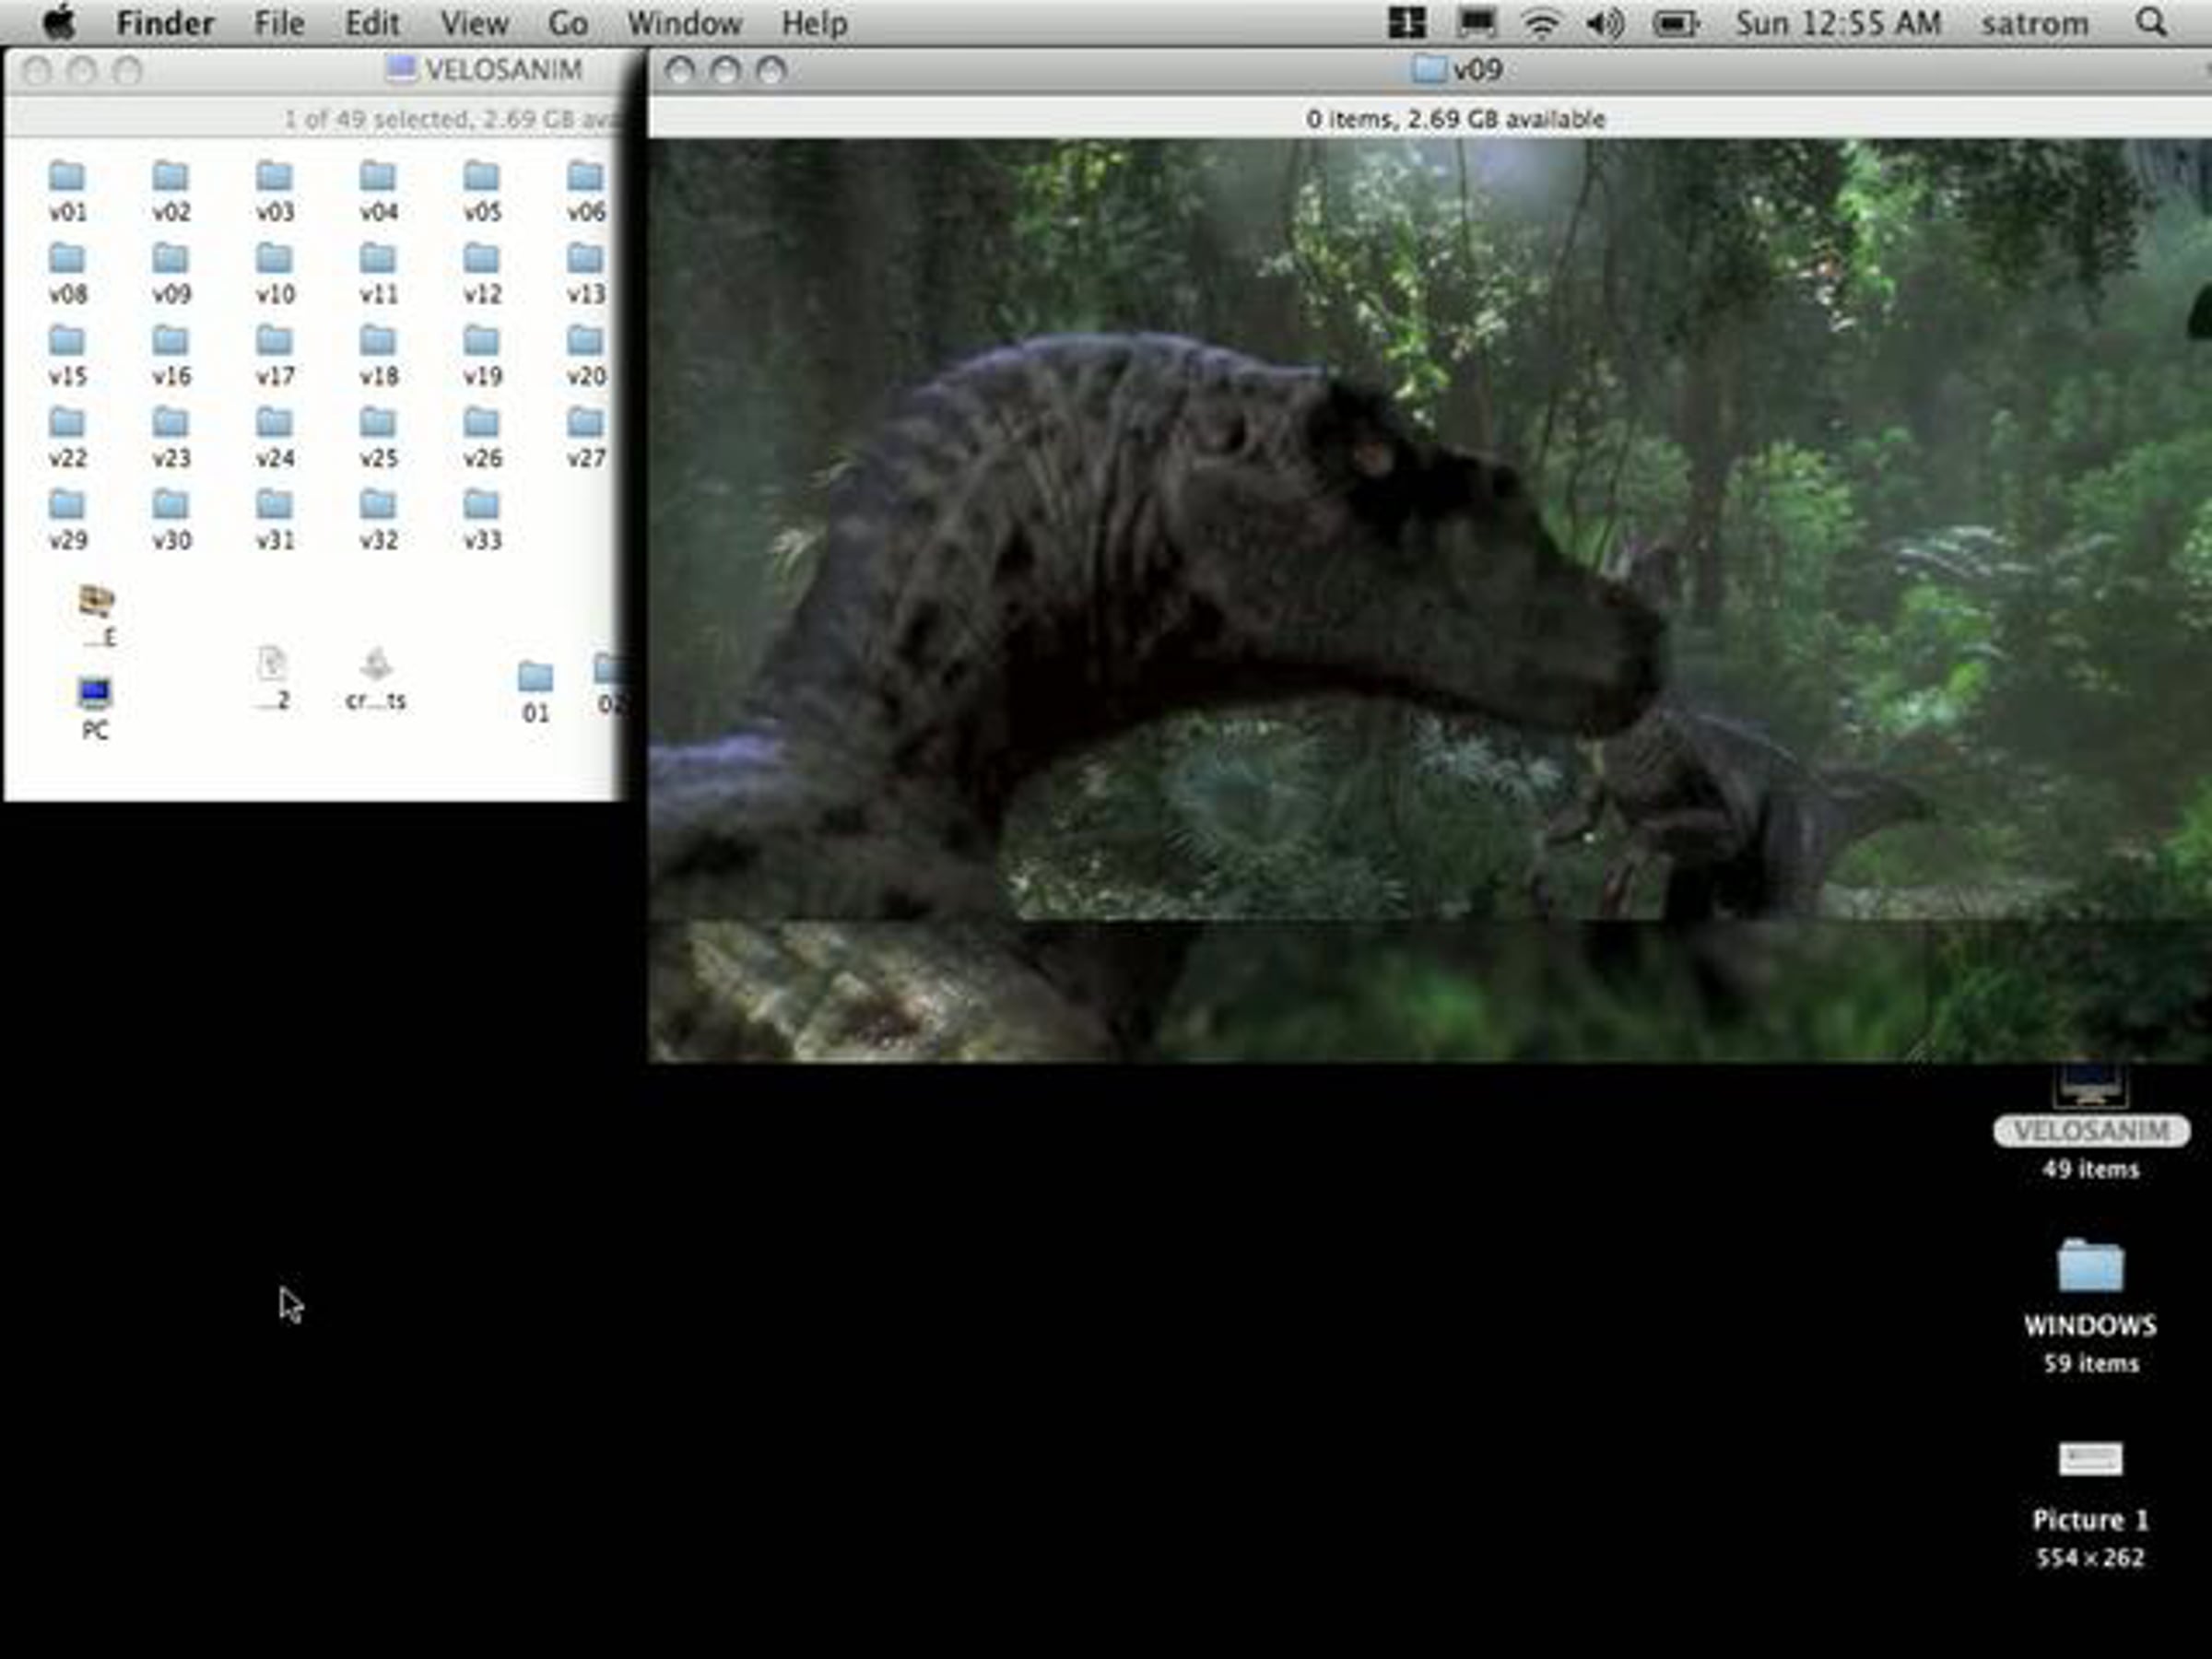Select folder v18 in VELOSANIM window

tap(378, 354)
